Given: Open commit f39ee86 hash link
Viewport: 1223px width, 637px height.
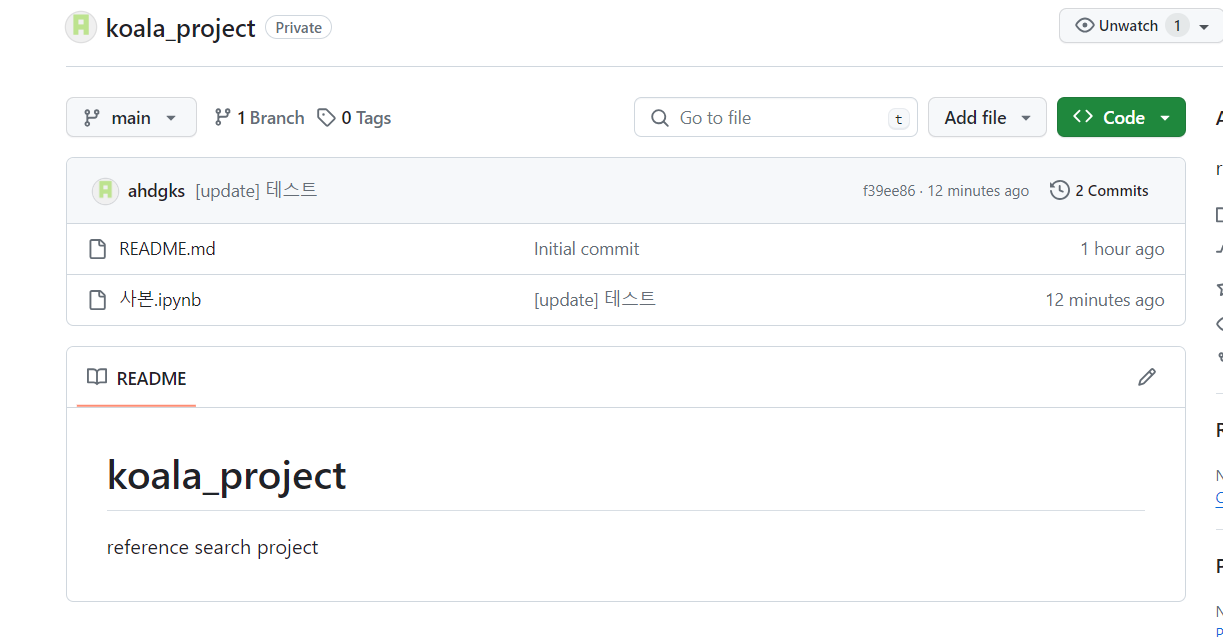Looking at the screenshot, I should pos(888,191).
